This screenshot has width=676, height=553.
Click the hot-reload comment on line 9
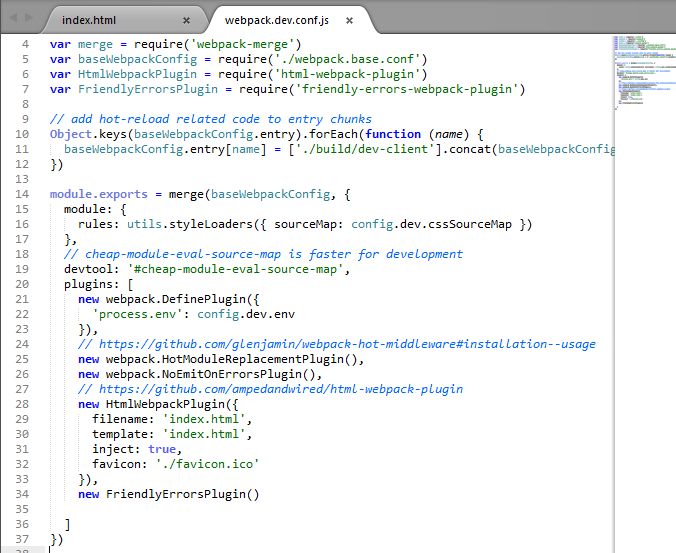coord(210,119)
